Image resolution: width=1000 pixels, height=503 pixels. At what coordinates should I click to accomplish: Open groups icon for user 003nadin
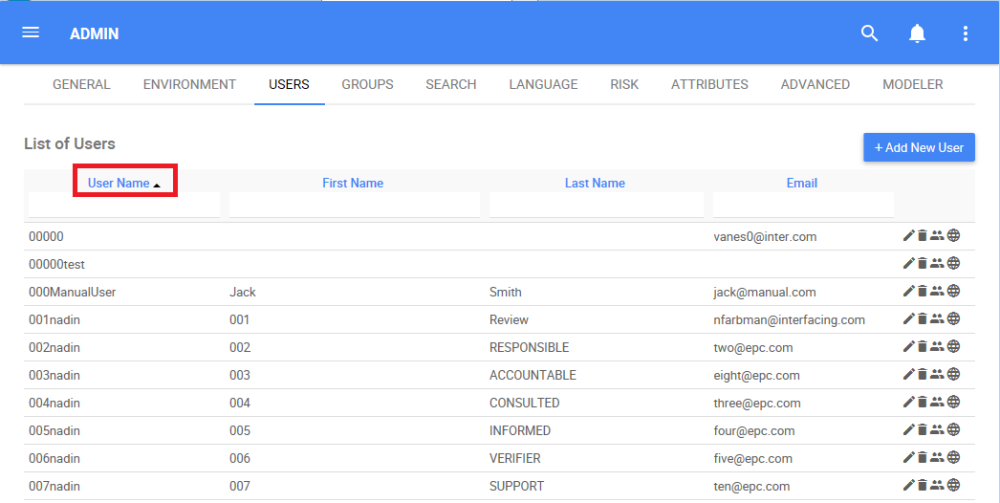coord(937,375)
